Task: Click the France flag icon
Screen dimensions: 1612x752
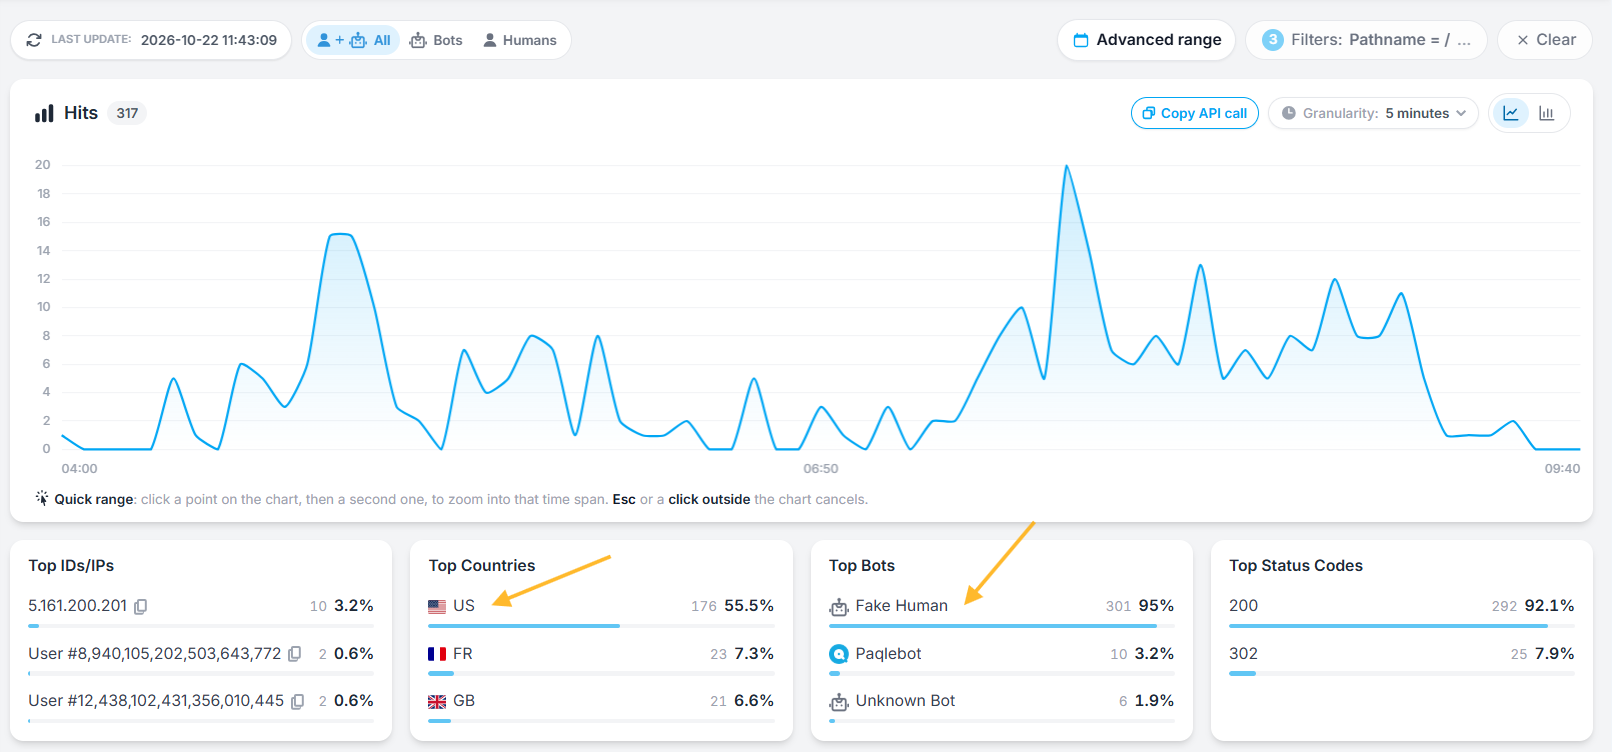Action: pos(437,654)
